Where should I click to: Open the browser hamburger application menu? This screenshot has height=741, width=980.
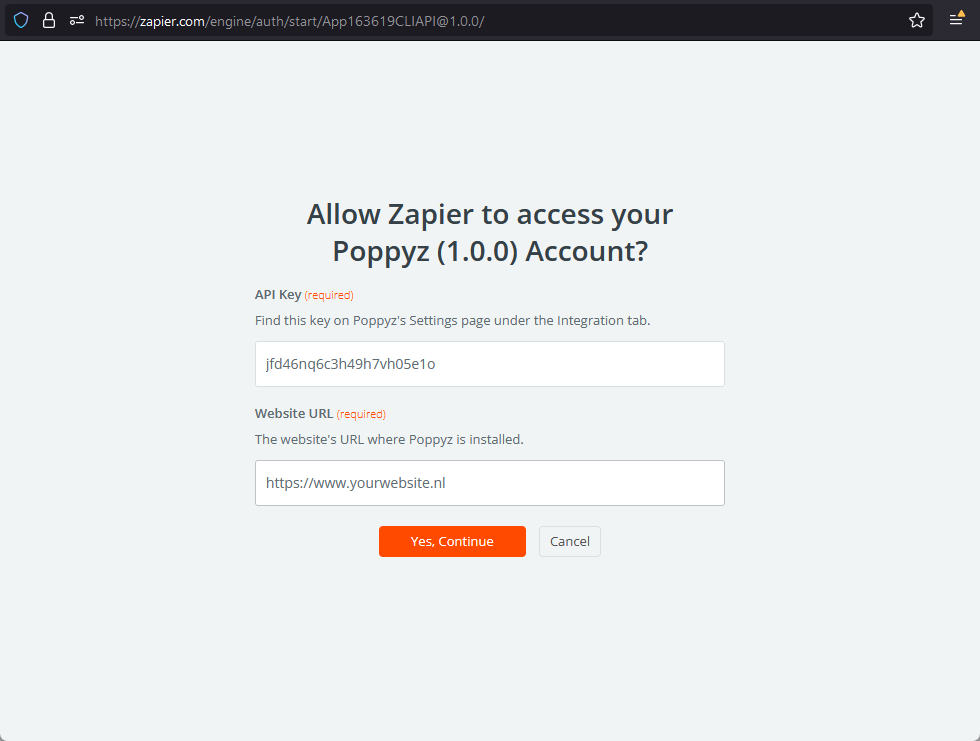pos(957,20)
